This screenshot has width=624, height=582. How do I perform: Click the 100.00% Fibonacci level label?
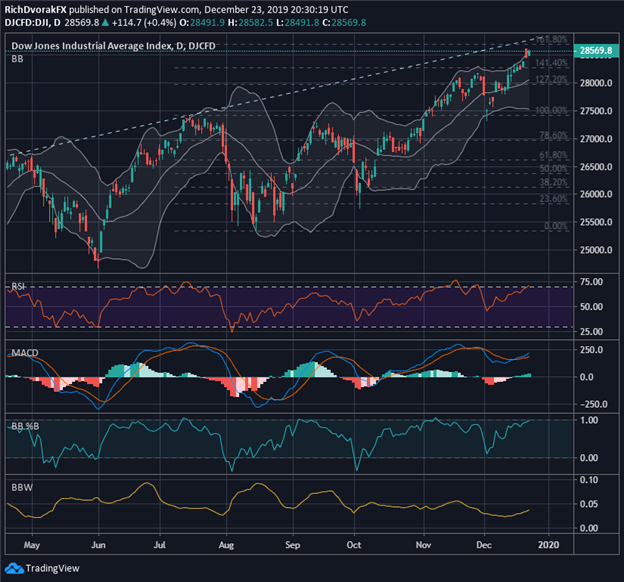tap(552, 110)
